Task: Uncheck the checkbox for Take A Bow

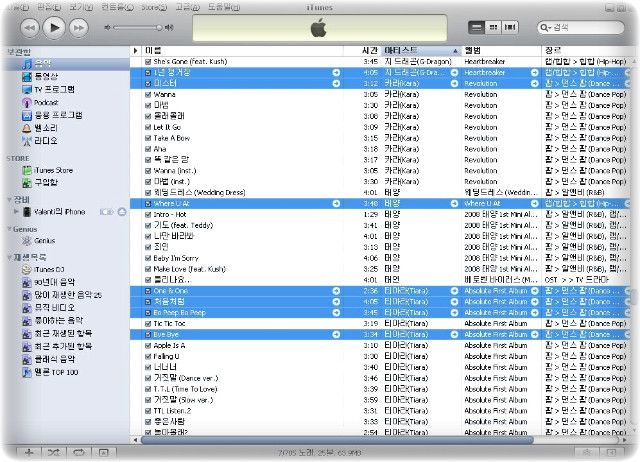Action: pyautogui.click(x=148, y=138)
